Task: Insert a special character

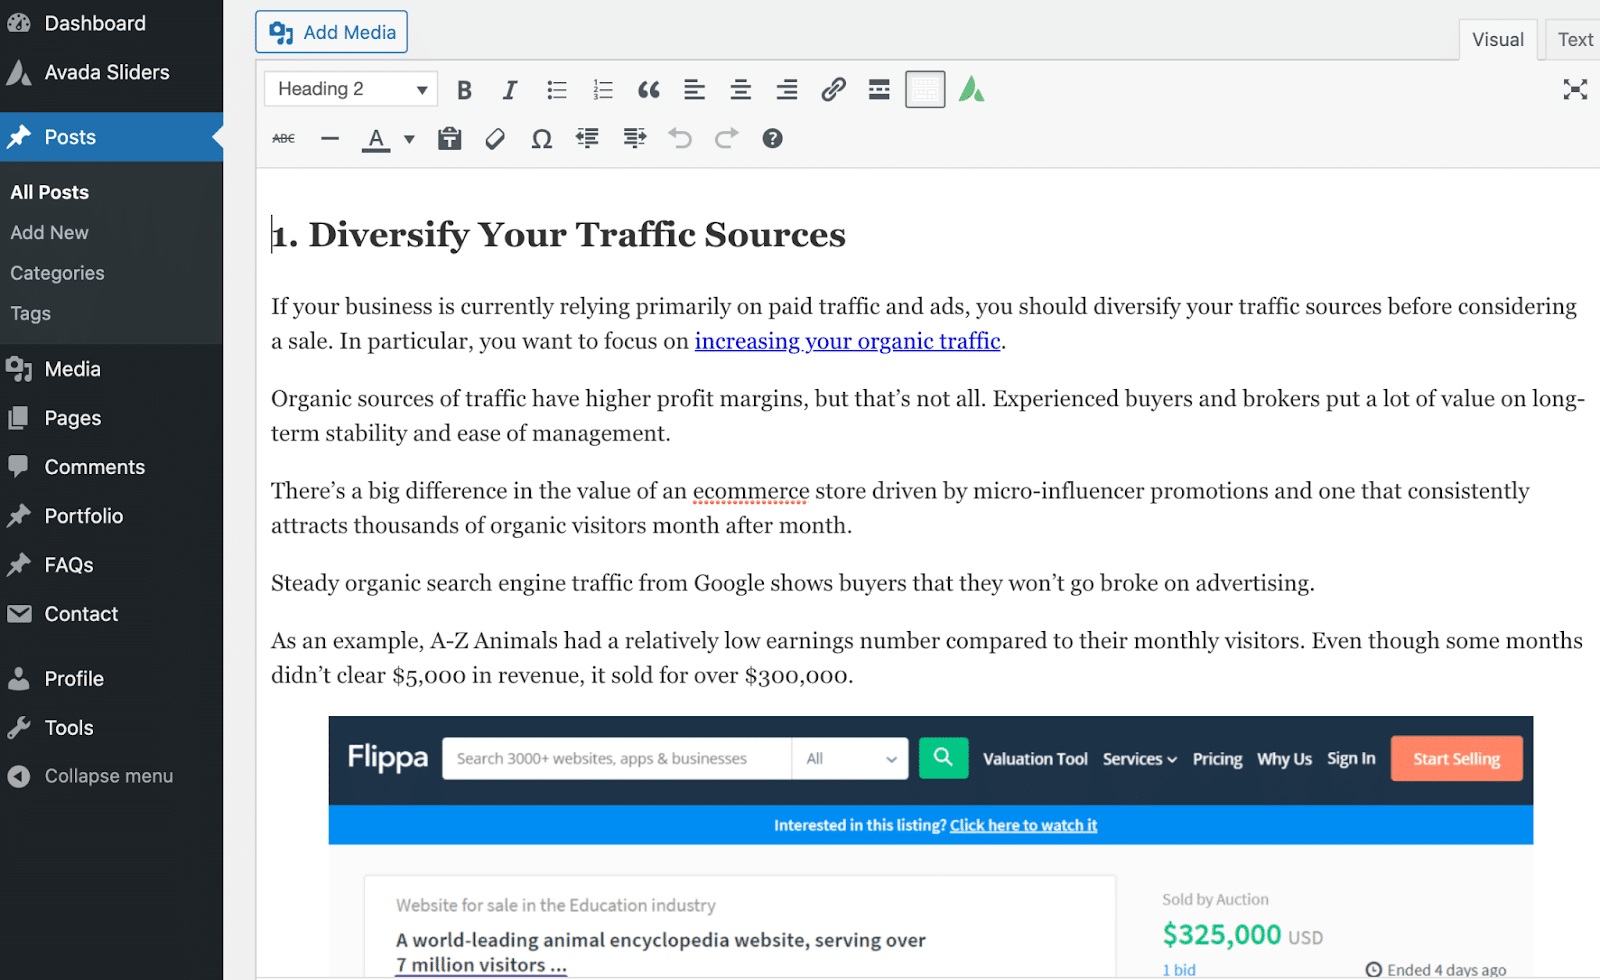Action: pos(541,138)
